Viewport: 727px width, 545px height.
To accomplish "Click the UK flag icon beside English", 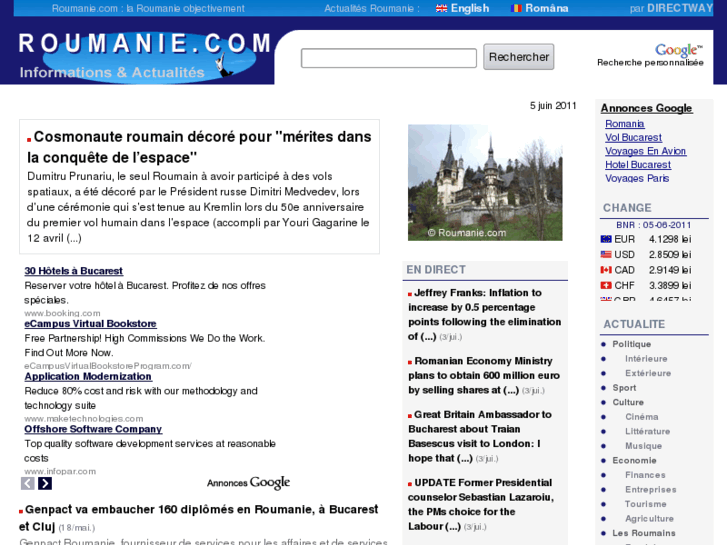I will pos(441,8).
